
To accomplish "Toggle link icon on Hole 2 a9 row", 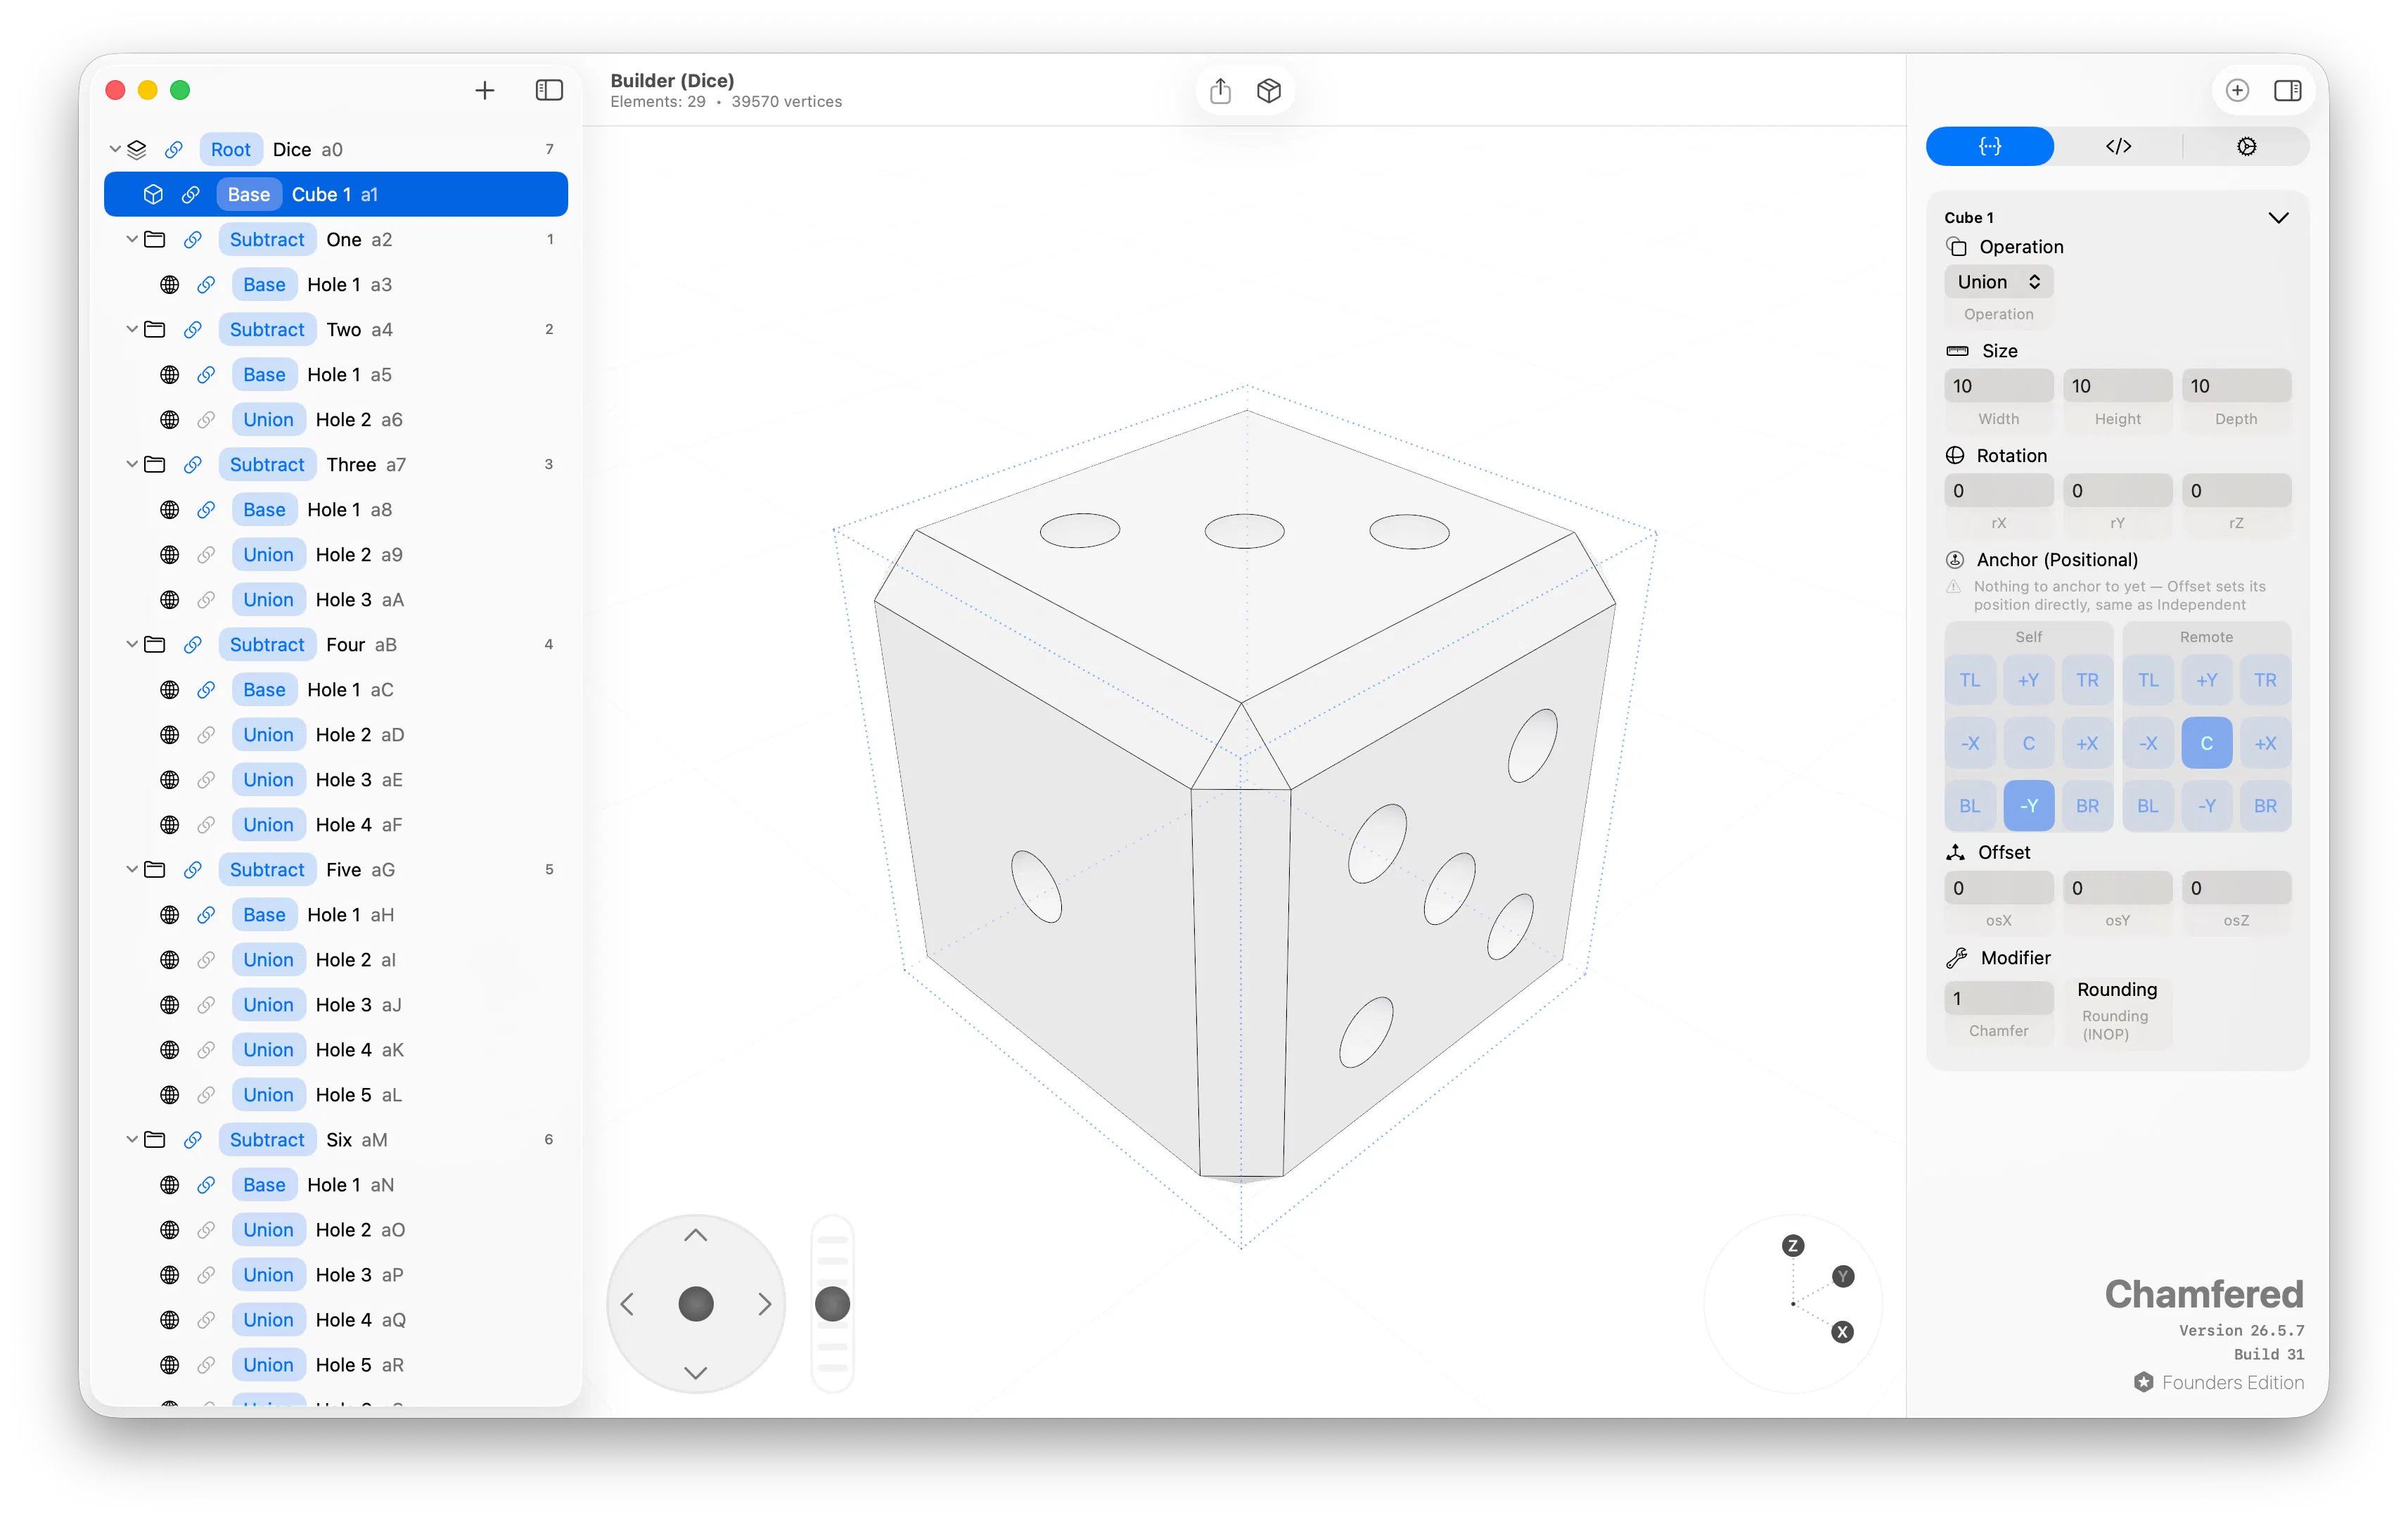I will click(x=206, y=554).
